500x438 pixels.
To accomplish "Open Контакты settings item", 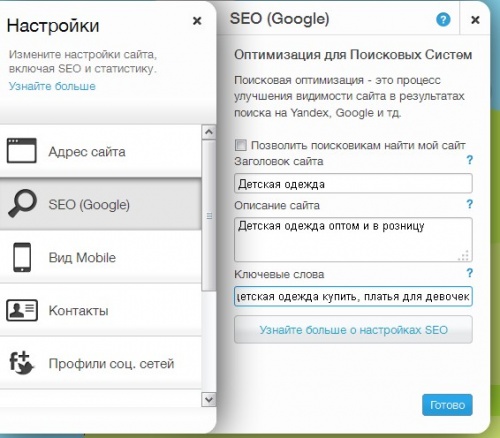I will click(101, 310).
